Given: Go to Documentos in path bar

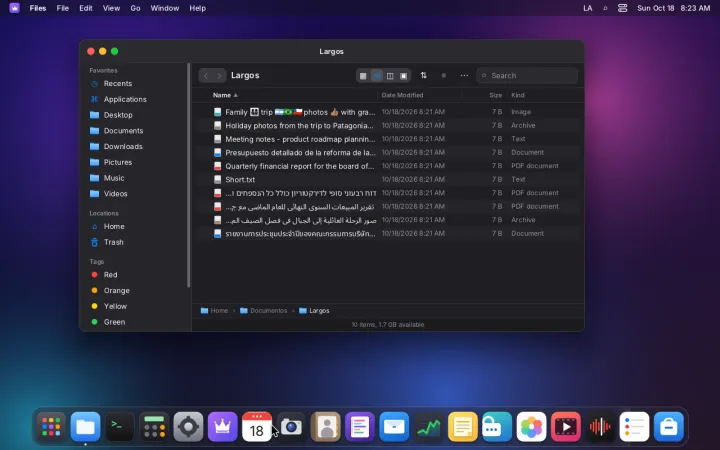Looking at the screenshot, I should 264,310.
